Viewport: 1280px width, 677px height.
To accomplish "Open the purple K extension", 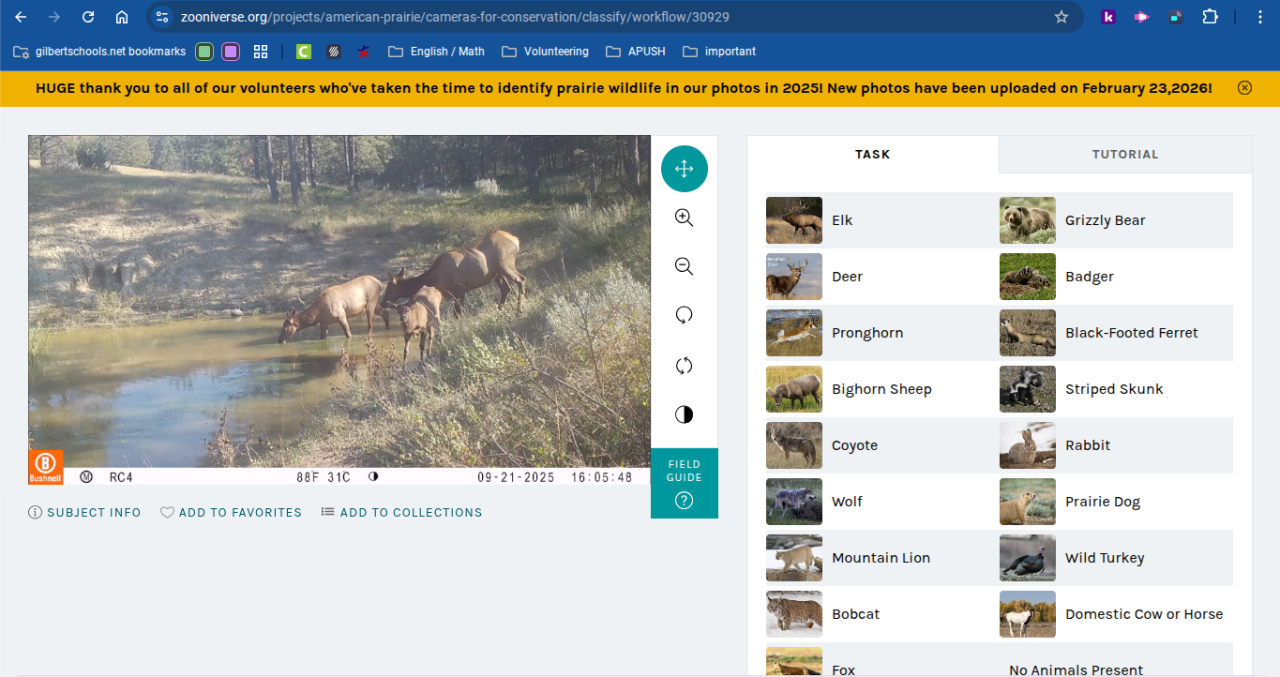I will click(x=1108, y=17).
